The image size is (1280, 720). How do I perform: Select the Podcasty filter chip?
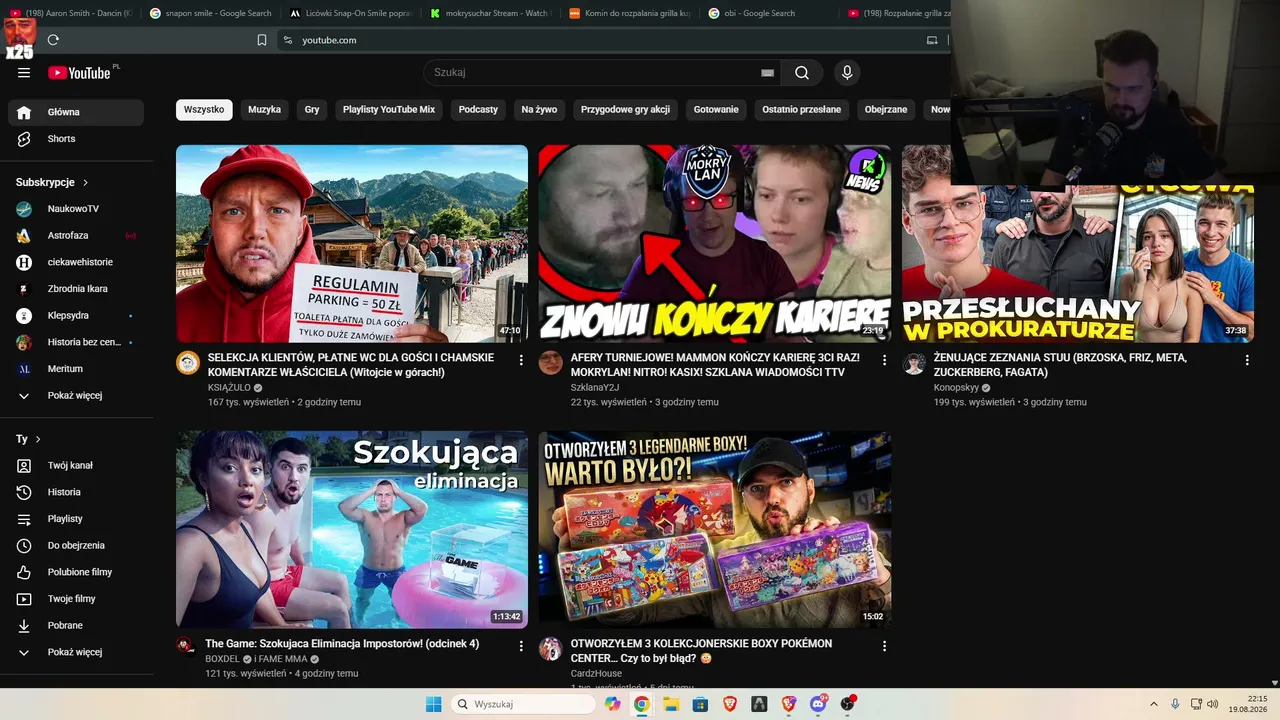478,109
